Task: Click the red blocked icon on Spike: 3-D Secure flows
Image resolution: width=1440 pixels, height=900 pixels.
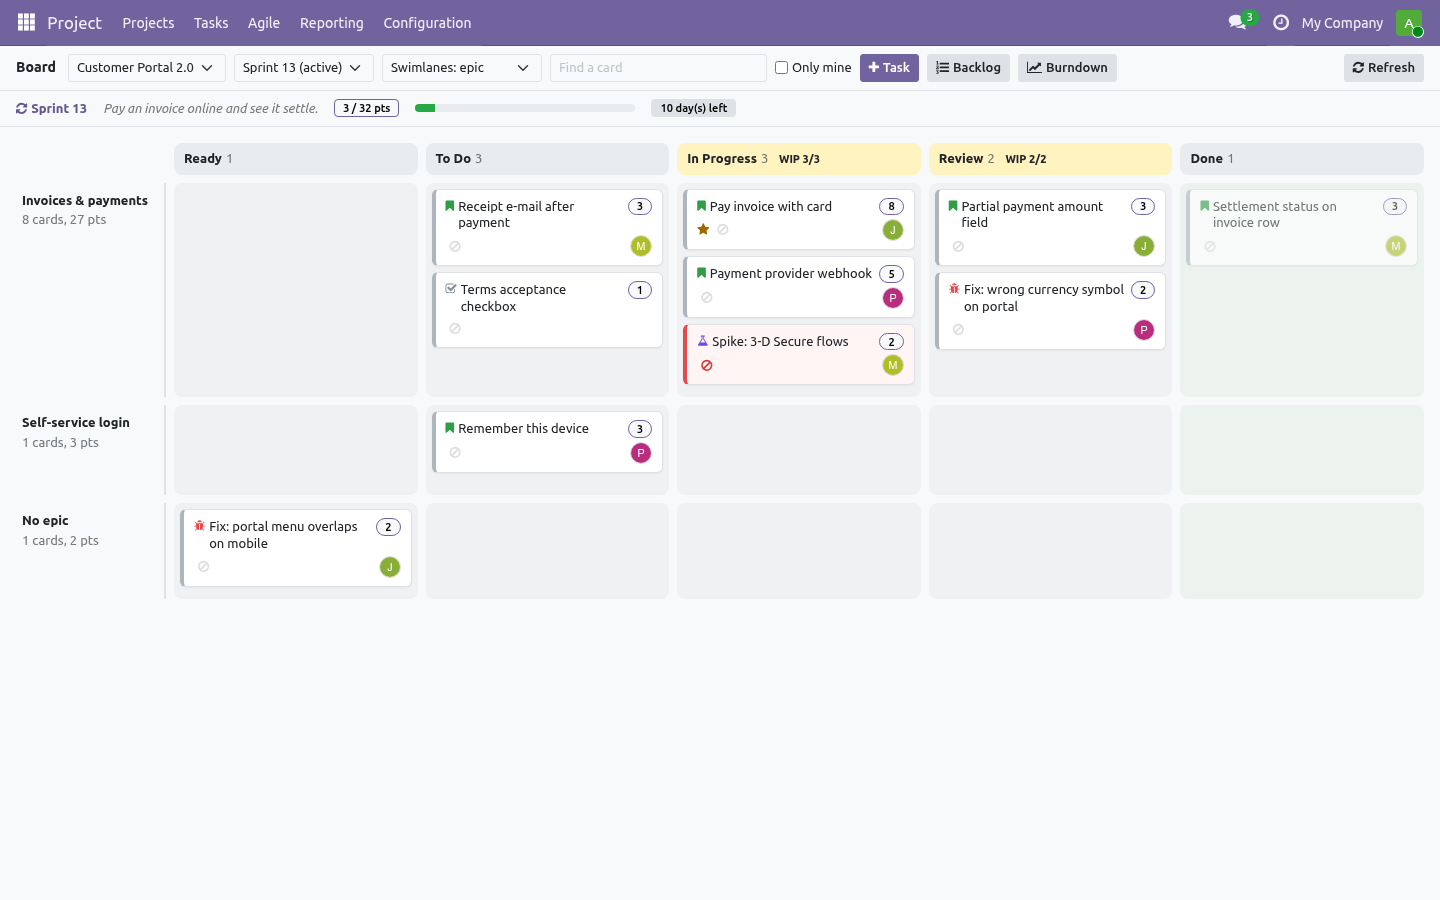Action: click(707, 365)
